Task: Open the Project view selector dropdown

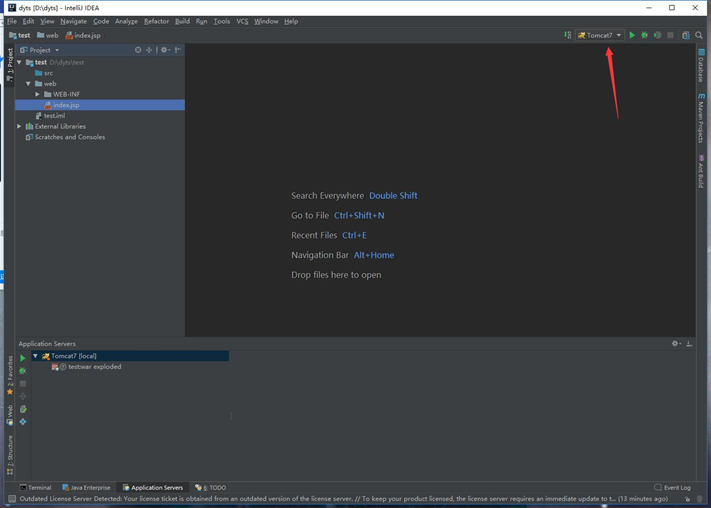Action: click(x=40, y=50)
